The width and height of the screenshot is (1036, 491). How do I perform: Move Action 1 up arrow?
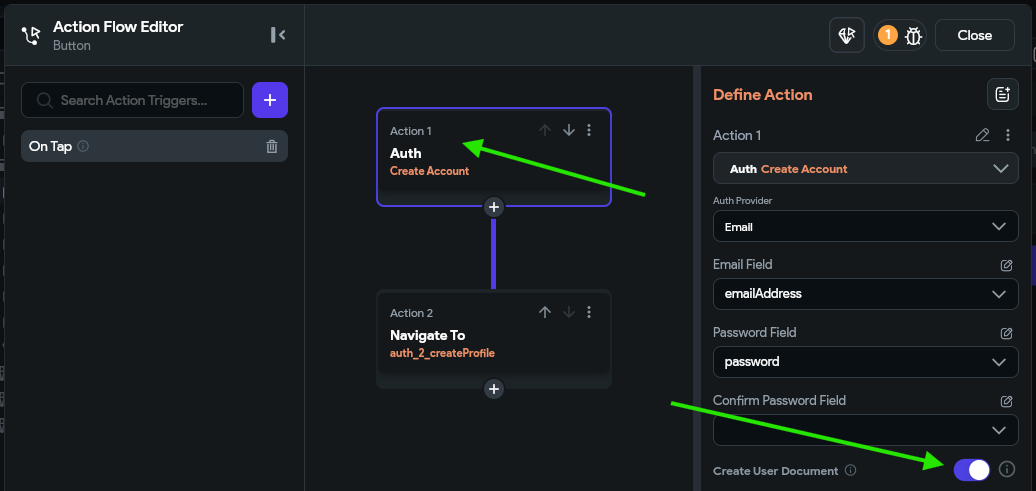tap(545, 130)
